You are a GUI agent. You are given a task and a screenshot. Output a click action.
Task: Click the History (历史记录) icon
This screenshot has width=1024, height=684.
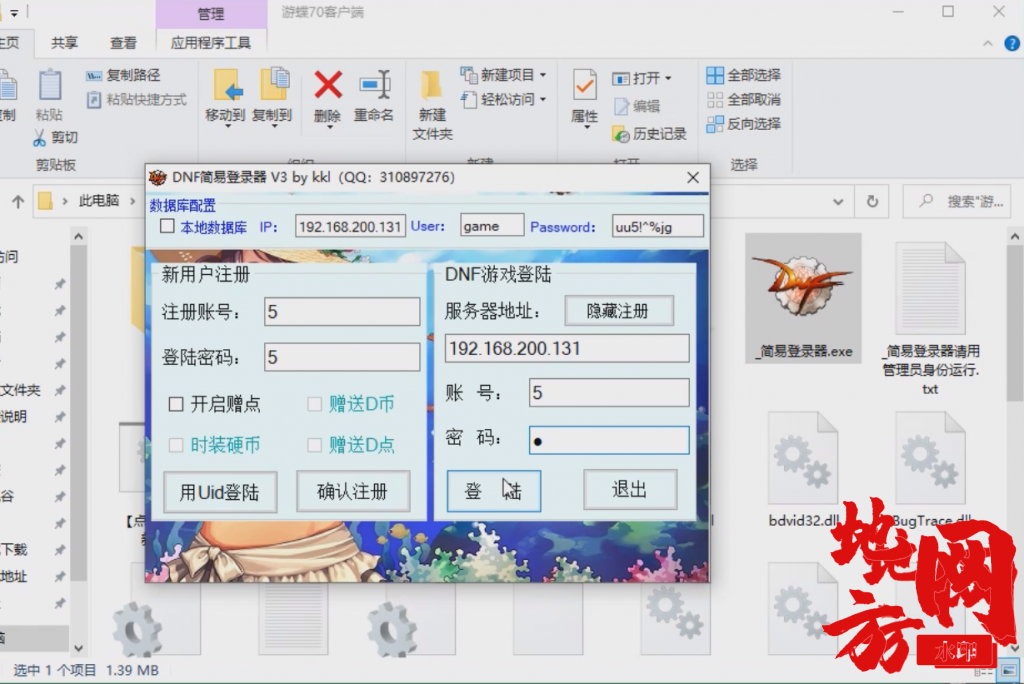(x=620, y=134)
